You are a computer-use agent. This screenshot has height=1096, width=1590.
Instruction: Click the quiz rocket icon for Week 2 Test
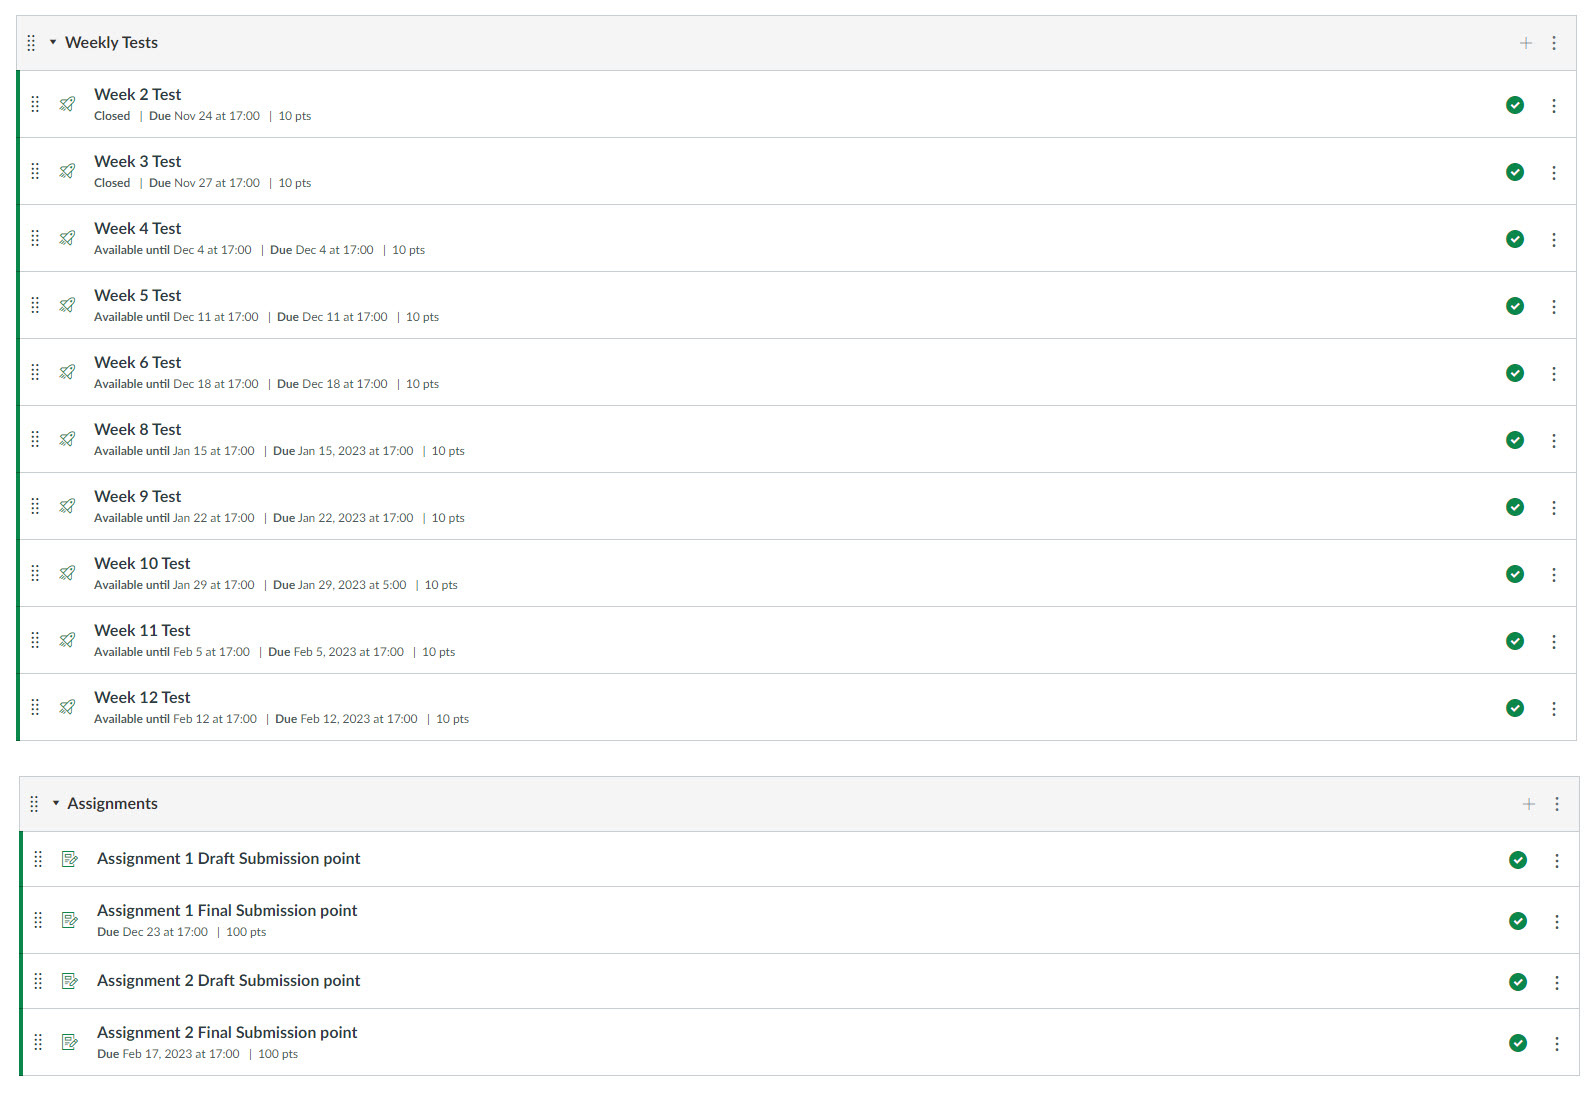click(67, 104)
